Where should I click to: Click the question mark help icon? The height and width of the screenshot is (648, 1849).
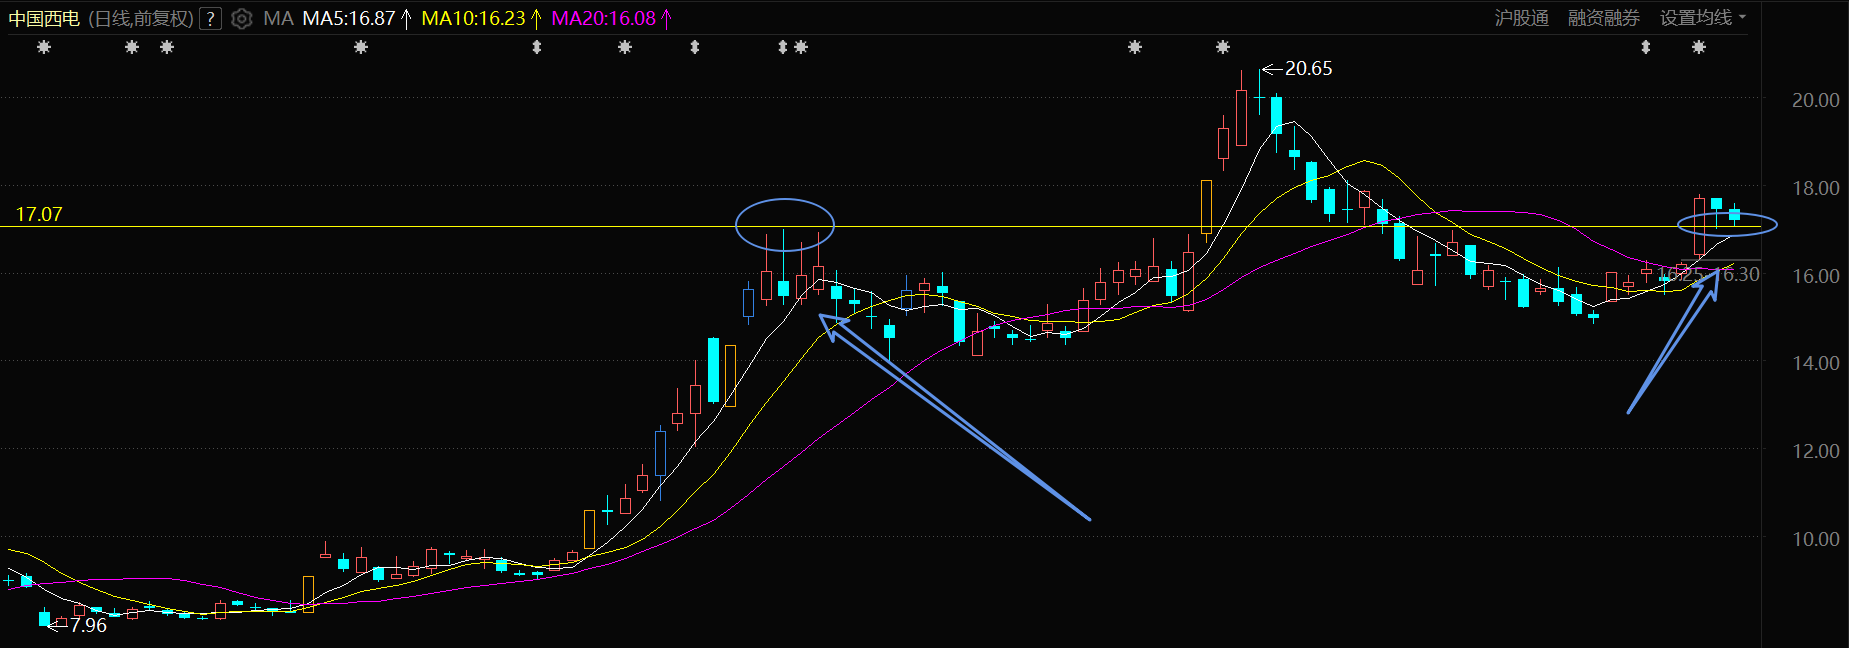210,18
